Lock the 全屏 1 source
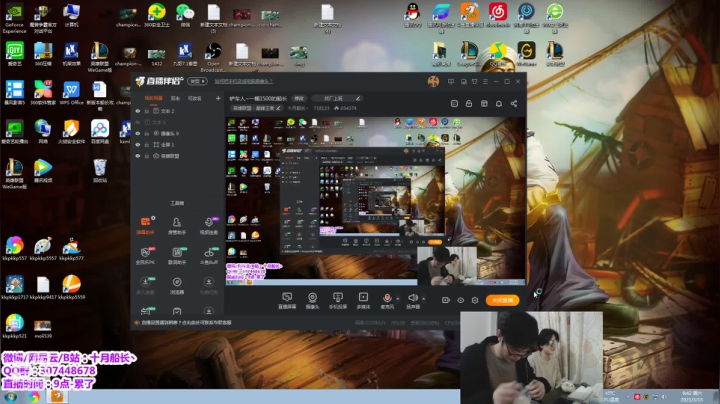The width and height of the screenshot is (720, 404). click(147, 145)
